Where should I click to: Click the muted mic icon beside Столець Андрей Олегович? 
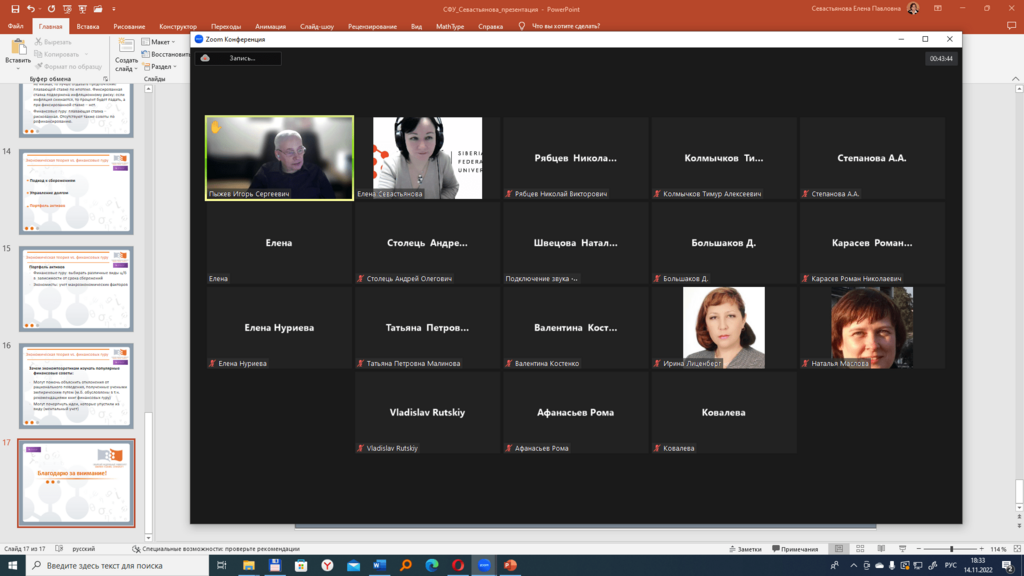point(360,279)
